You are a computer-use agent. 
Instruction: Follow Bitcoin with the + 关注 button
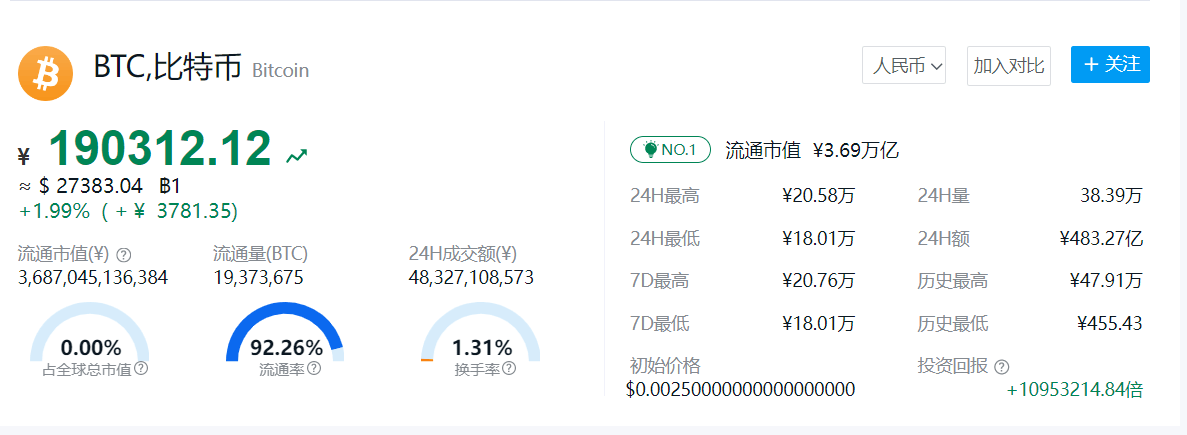point(1110,64)
